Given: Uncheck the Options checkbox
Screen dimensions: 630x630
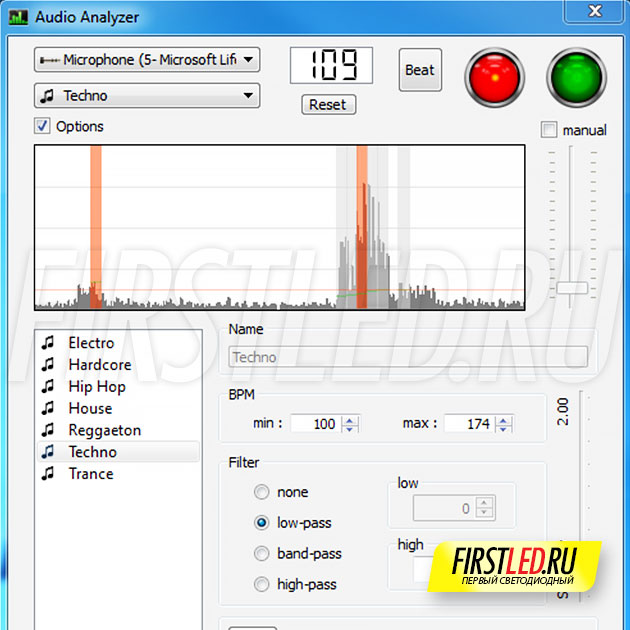Looking at the screenshot, I should pos(42,126).
